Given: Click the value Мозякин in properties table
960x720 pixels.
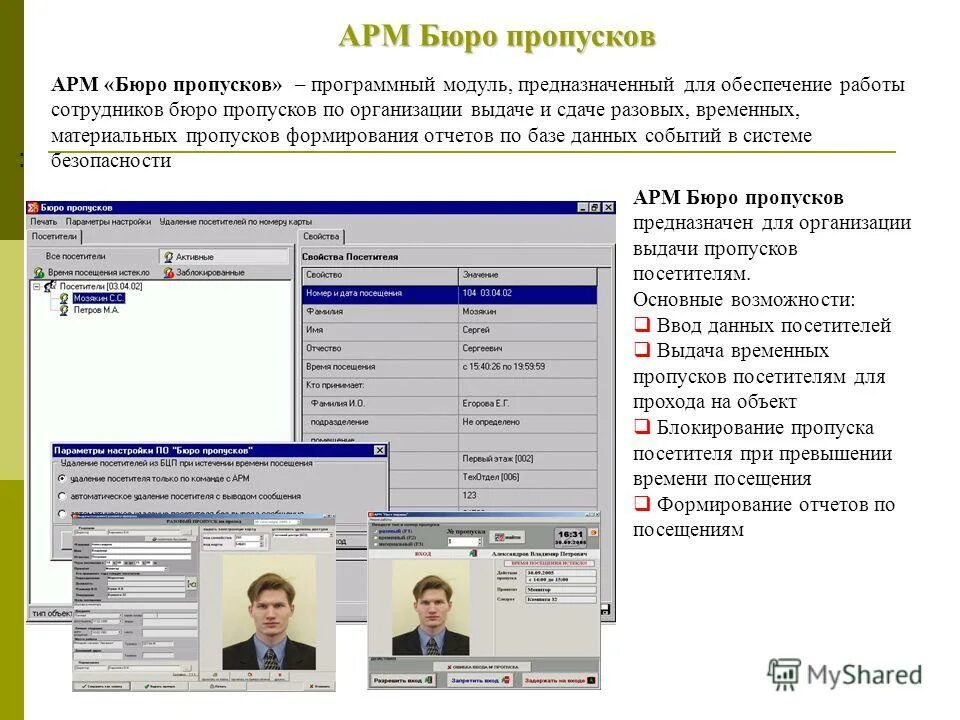Looking at the screenshot, I should (479, 312).
